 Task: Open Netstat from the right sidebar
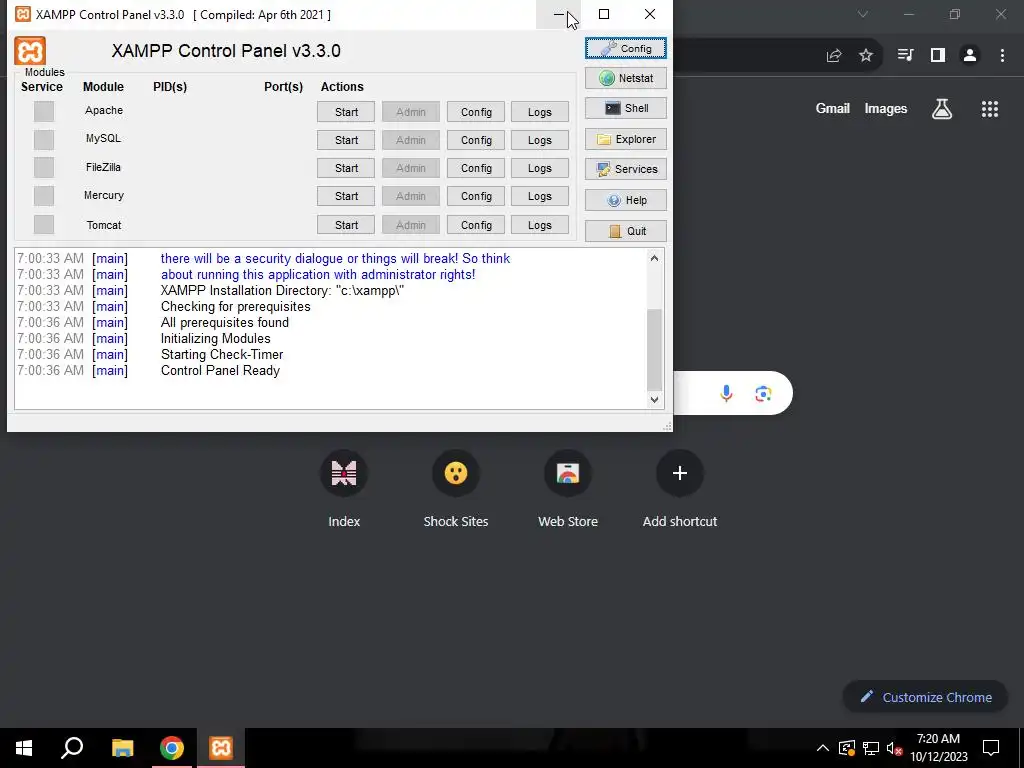coord(626,78)
